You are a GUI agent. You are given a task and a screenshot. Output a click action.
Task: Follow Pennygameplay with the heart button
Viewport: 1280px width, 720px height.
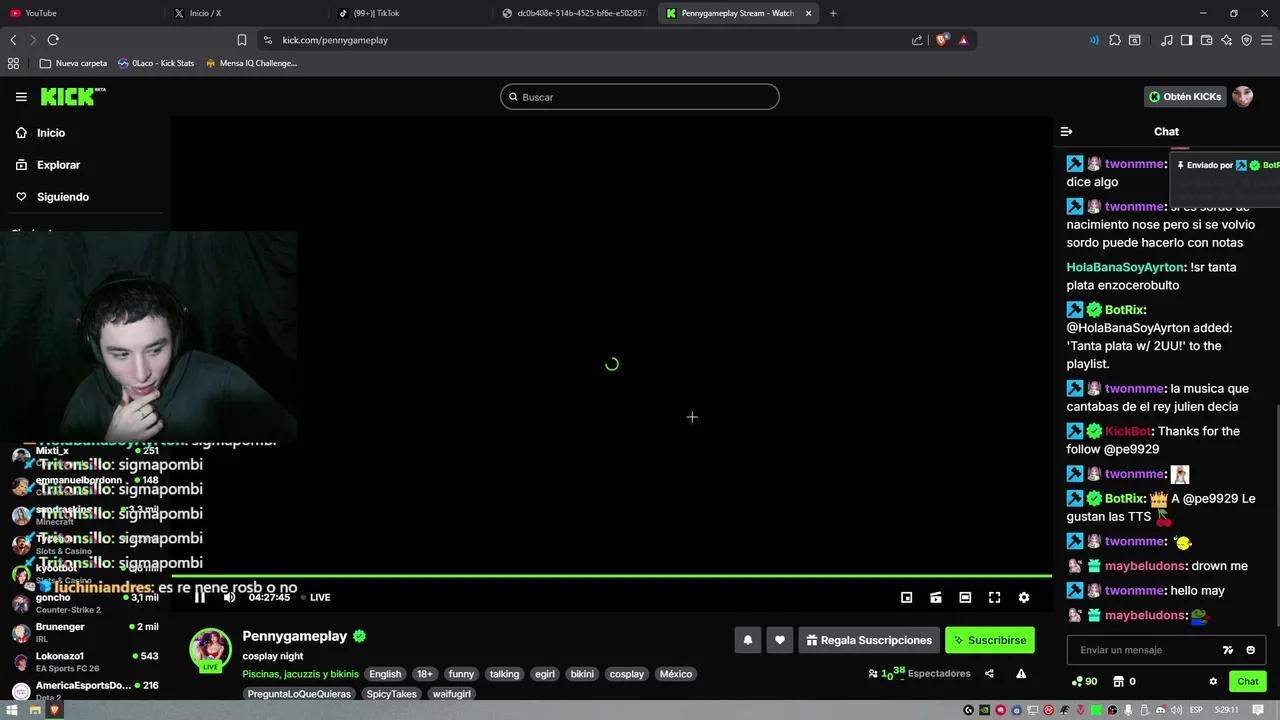[780, 640]
